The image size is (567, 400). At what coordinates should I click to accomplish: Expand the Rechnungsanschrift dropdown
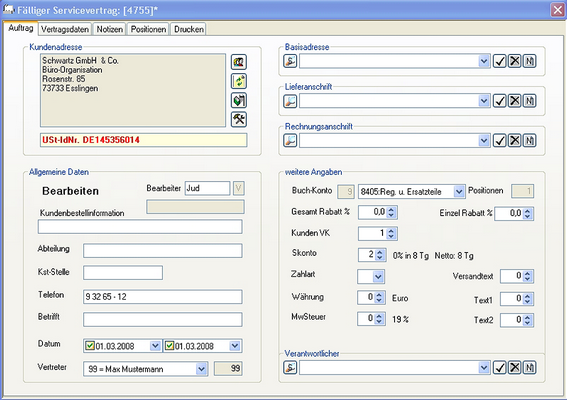click(x=484, y=140)
